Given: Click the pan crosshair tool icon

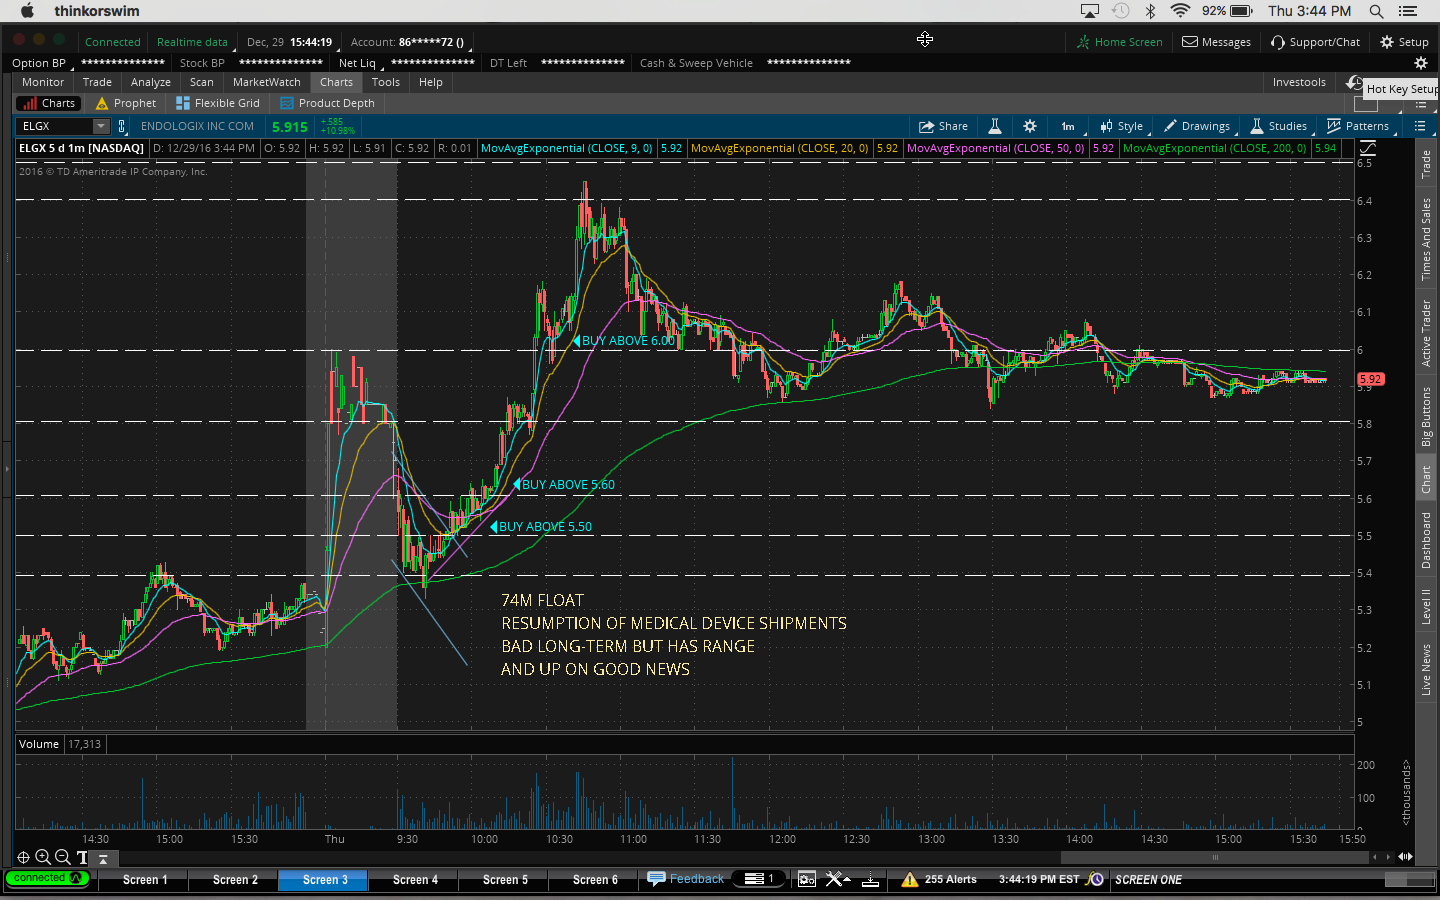Looking at the screenshot, I should pos(23,857).
